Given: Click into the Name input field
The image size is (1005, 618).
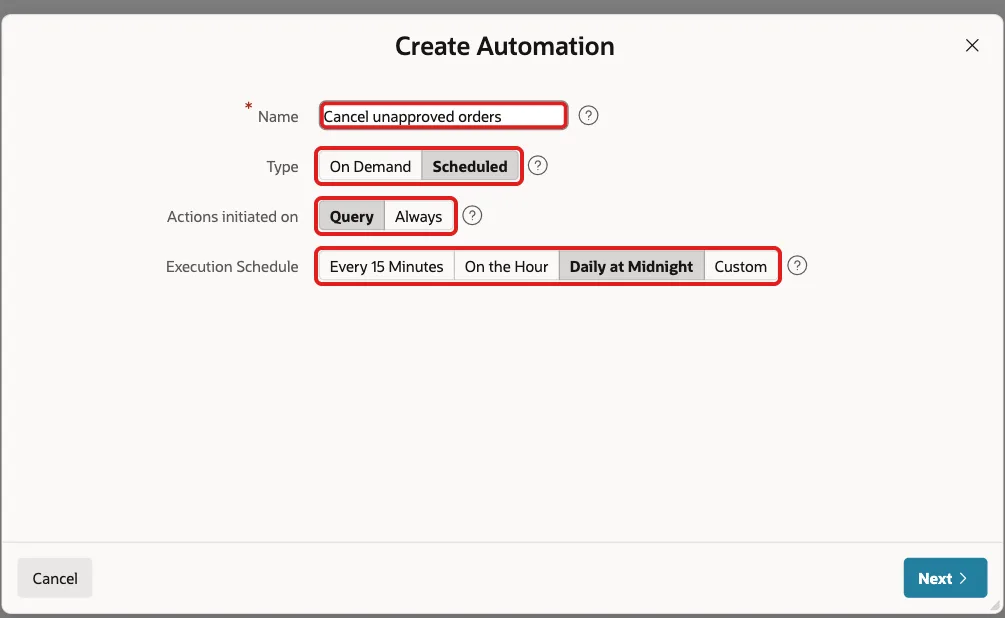Looking at the screenshot, I should pos(444,116).
